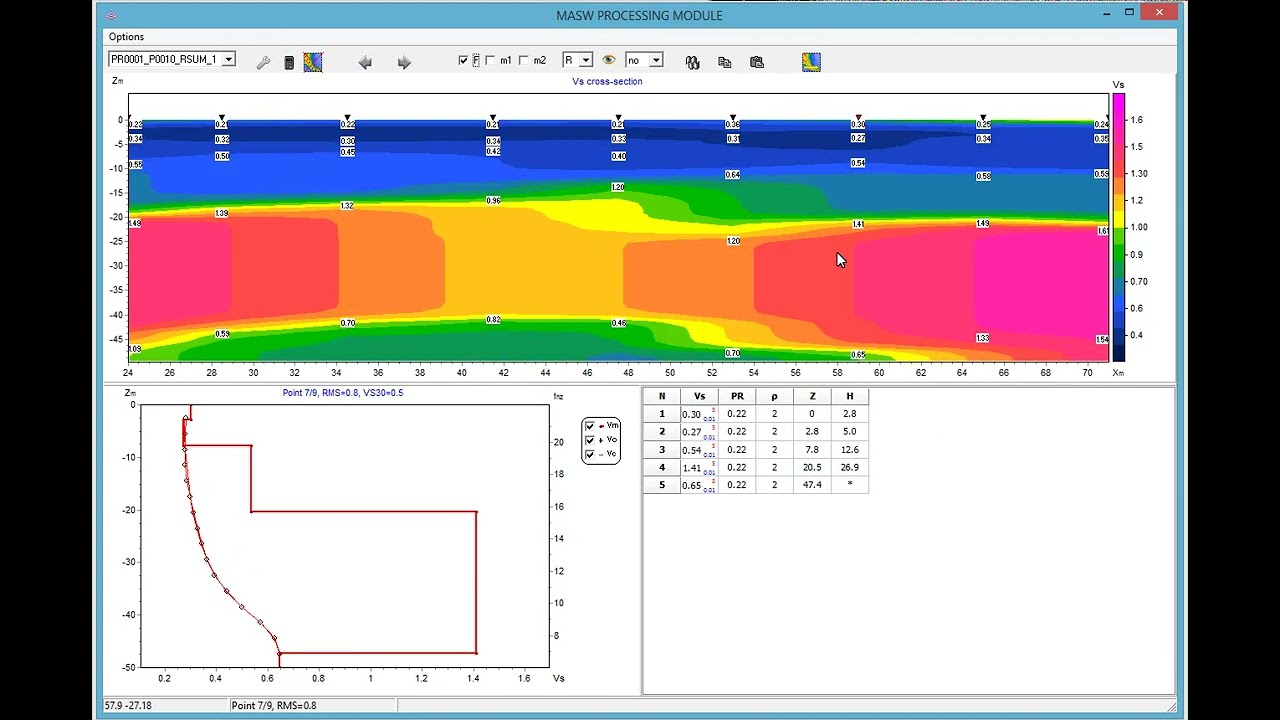Click Vs value 0.27 in layer 2
This screenshot has width=1280, height=720.
692,432
